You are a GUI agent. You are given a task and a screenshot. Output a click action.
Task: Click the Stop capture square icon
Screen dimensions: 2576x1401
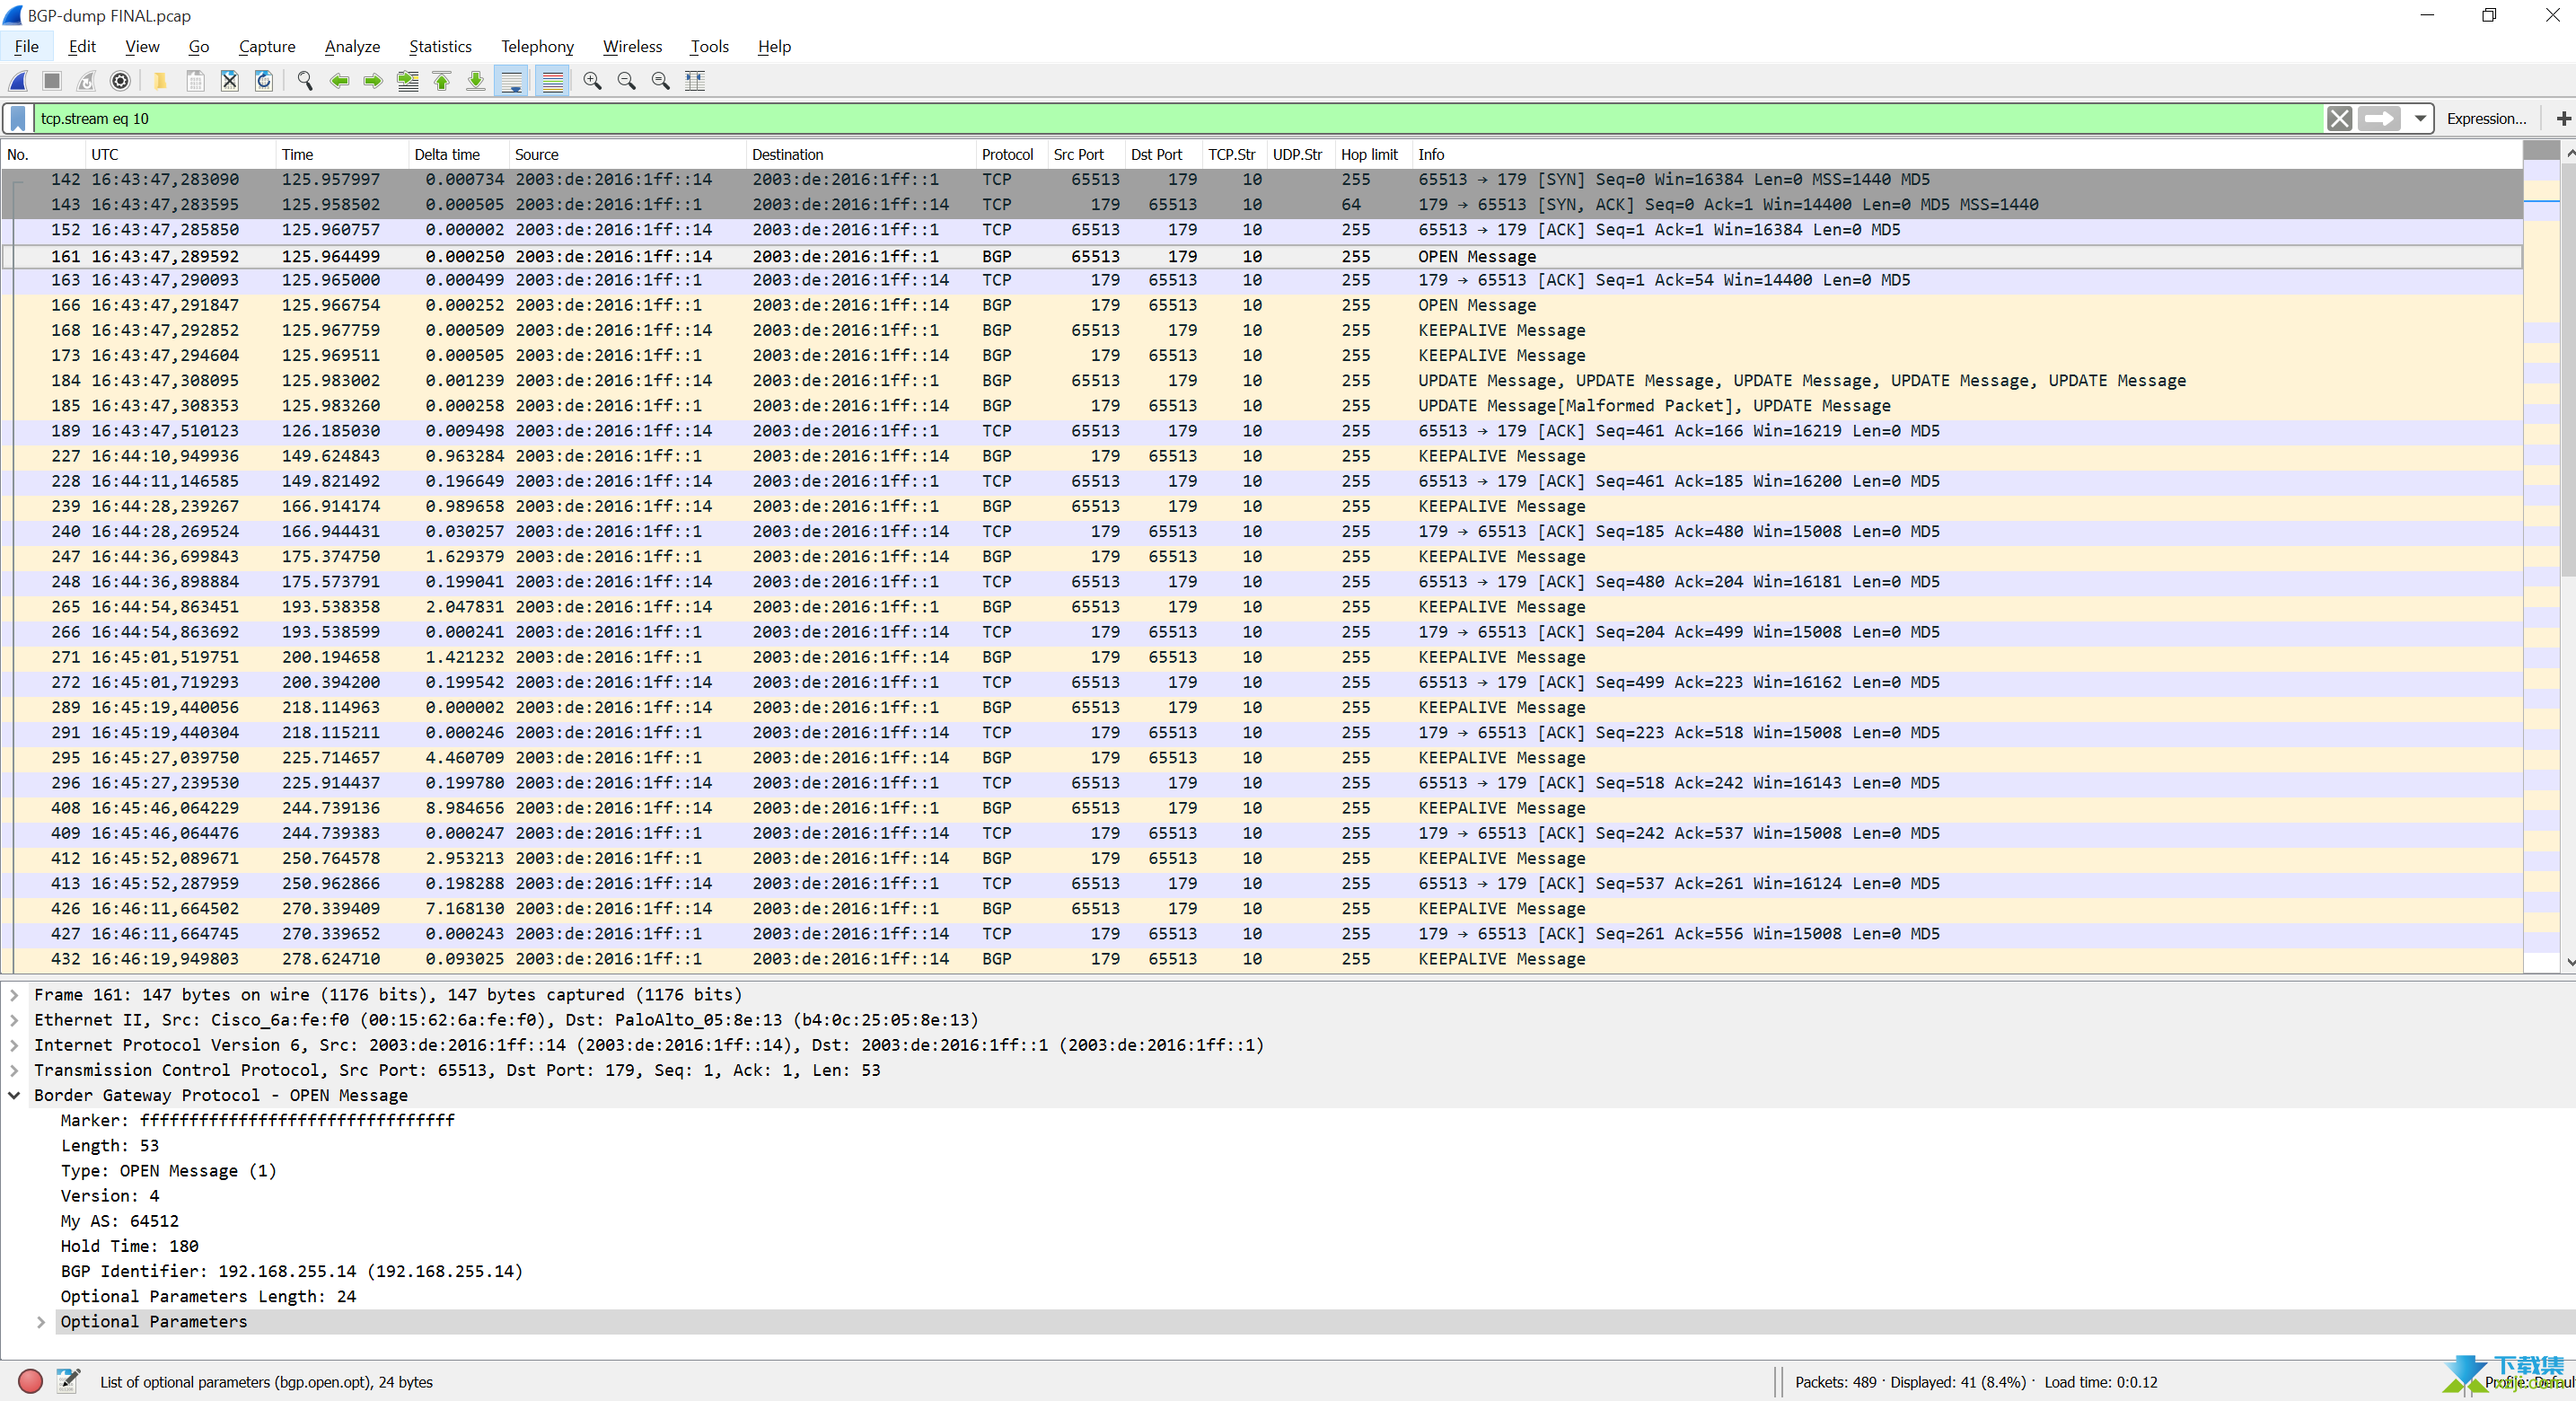click(x=53, y=81)
